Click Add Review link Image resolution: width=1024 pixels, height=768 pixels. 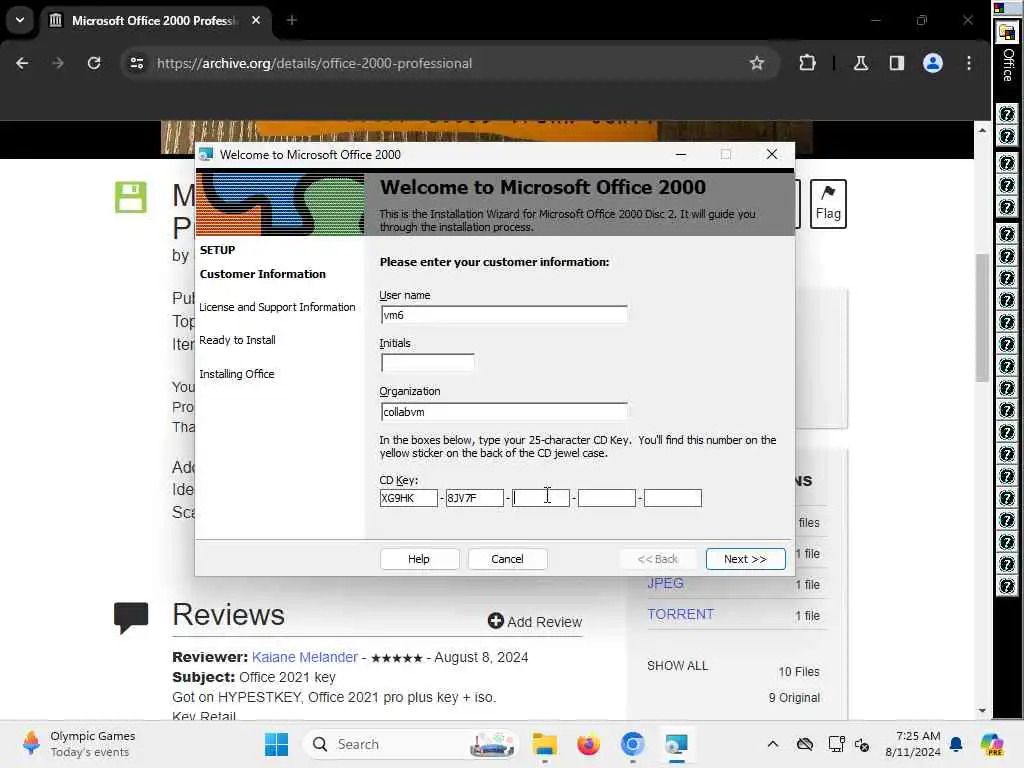tap(535, 622)
